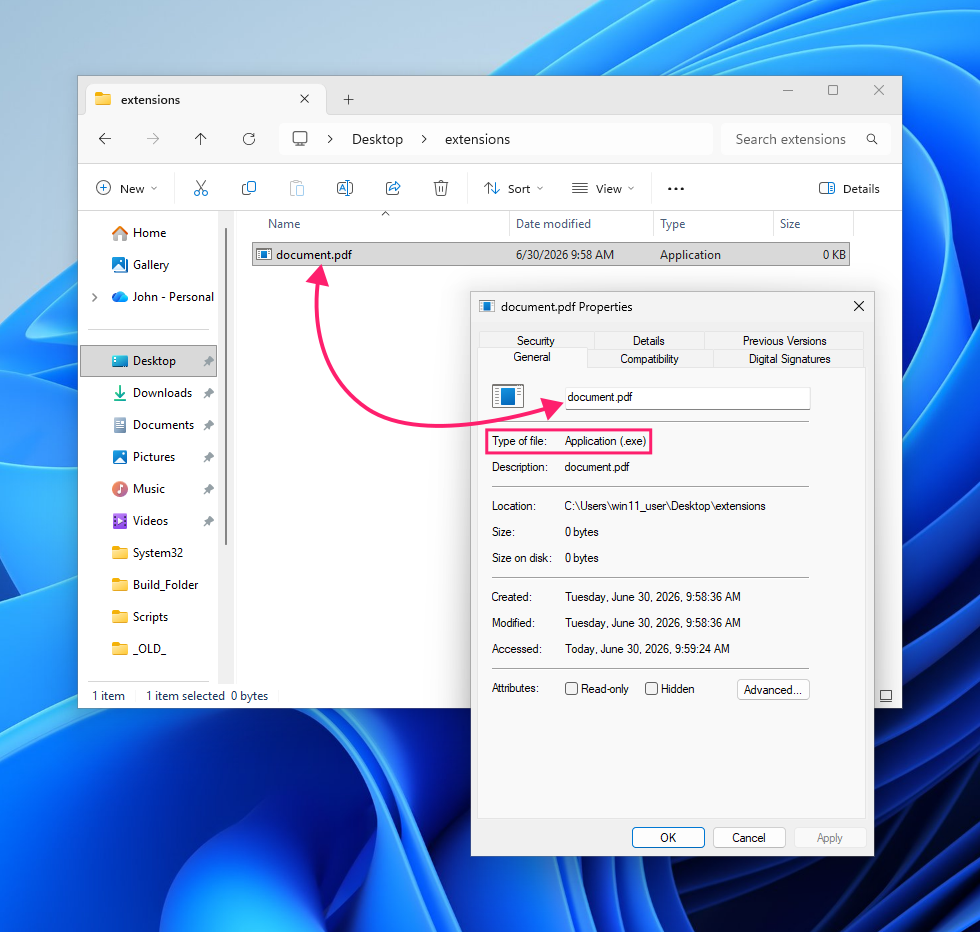Open the New dropdown menu
The width and height of the screenshot is (980, 932).
tap(127, 188)
